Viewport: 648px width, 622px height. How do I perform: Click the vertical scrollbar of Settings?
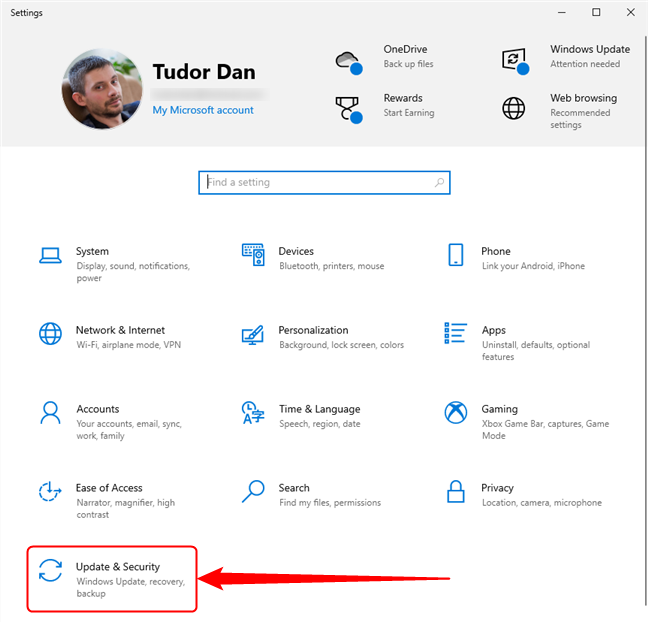pyautogui.click(x=646, y=320)
